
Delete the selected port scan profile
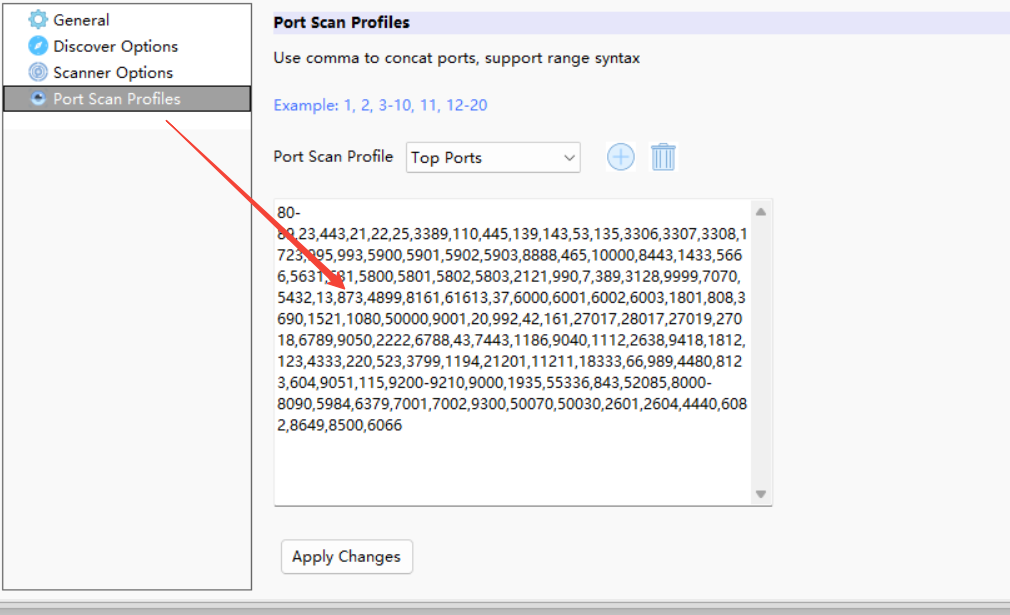(x=663, y=157)
